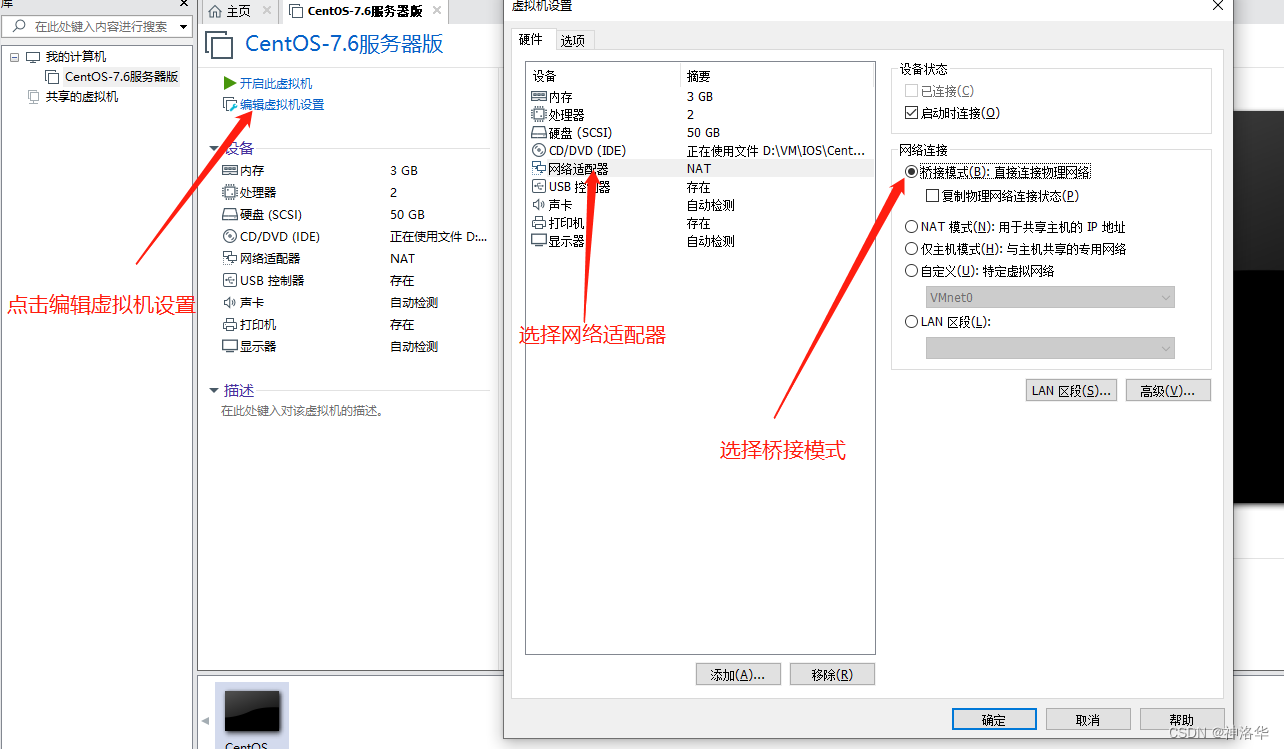This screenshot has height=749, width=1284.
Task: Select the NAT 模式 radio button
Action: [x=911, y=226]
